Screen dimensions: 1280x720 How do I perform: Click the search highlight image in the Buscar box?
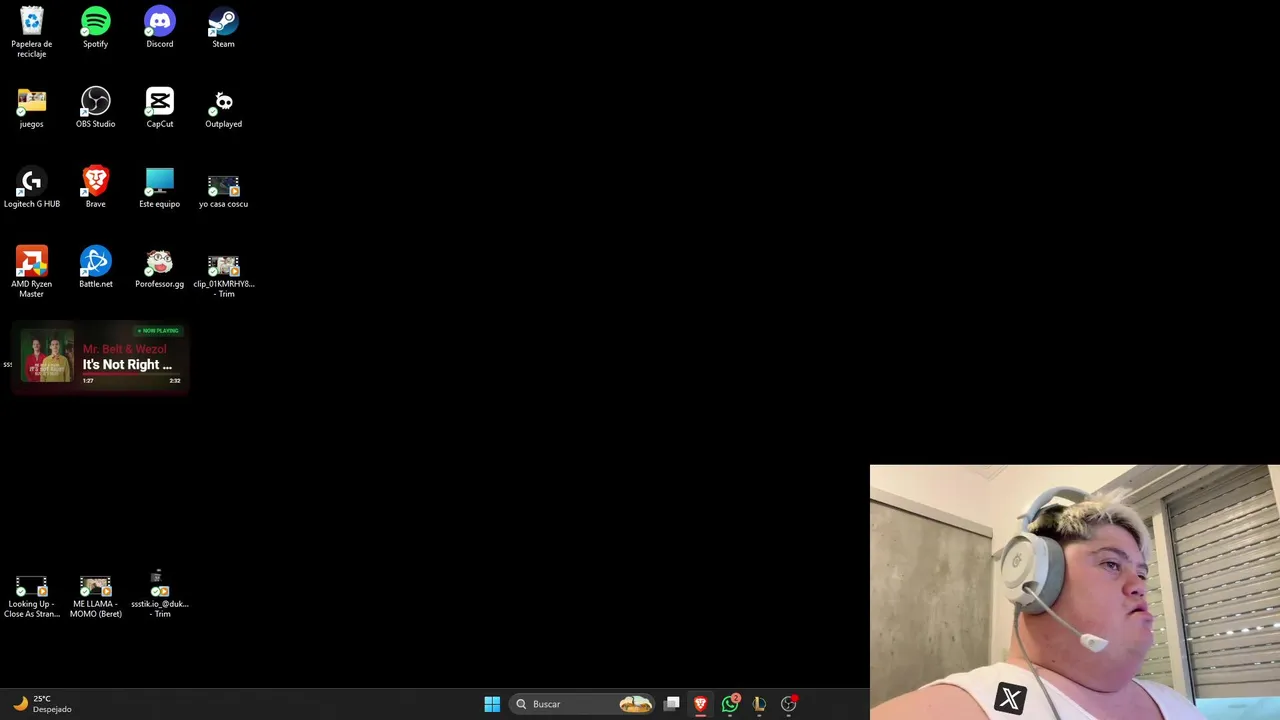click(x=635, y=704)
